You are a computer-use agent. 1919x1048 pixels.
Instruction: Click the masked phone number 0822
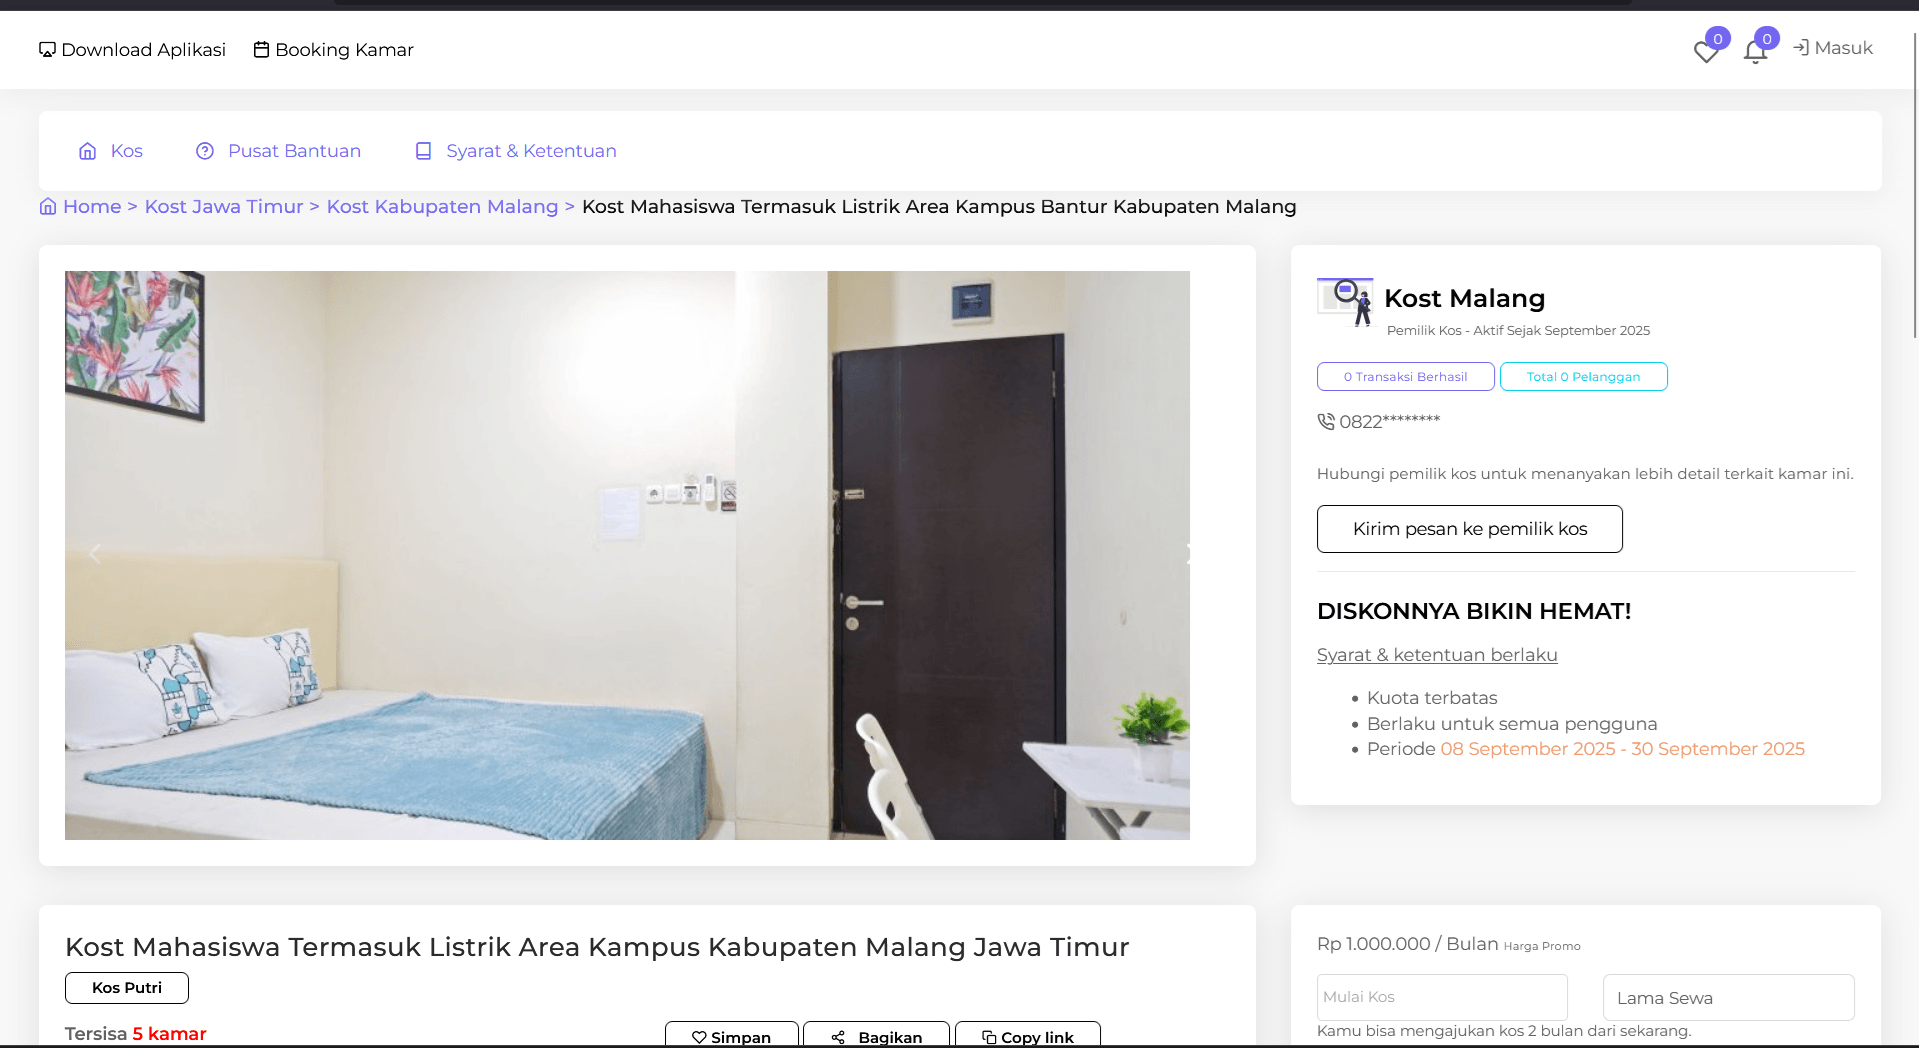click(x=1389, y=422)
